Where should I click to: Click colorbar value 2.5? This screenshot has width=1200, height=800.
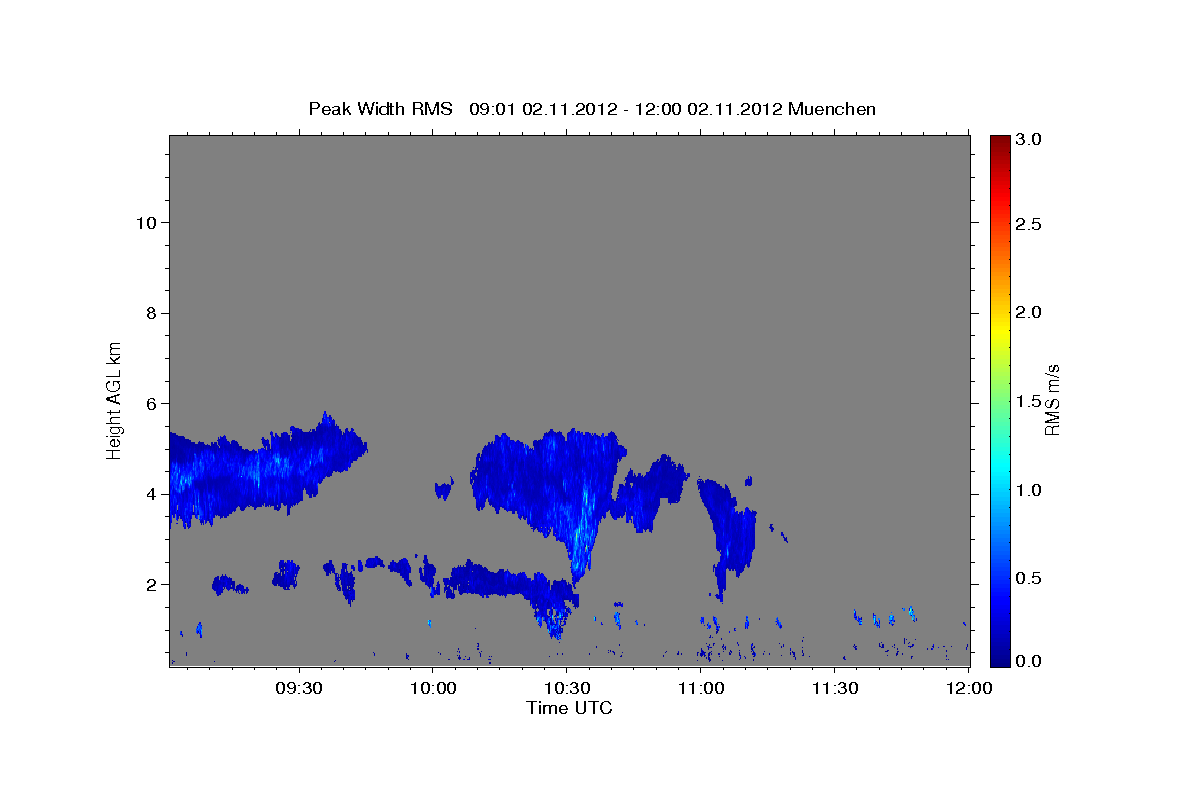pyautogui.click(x=1030, y=225)
